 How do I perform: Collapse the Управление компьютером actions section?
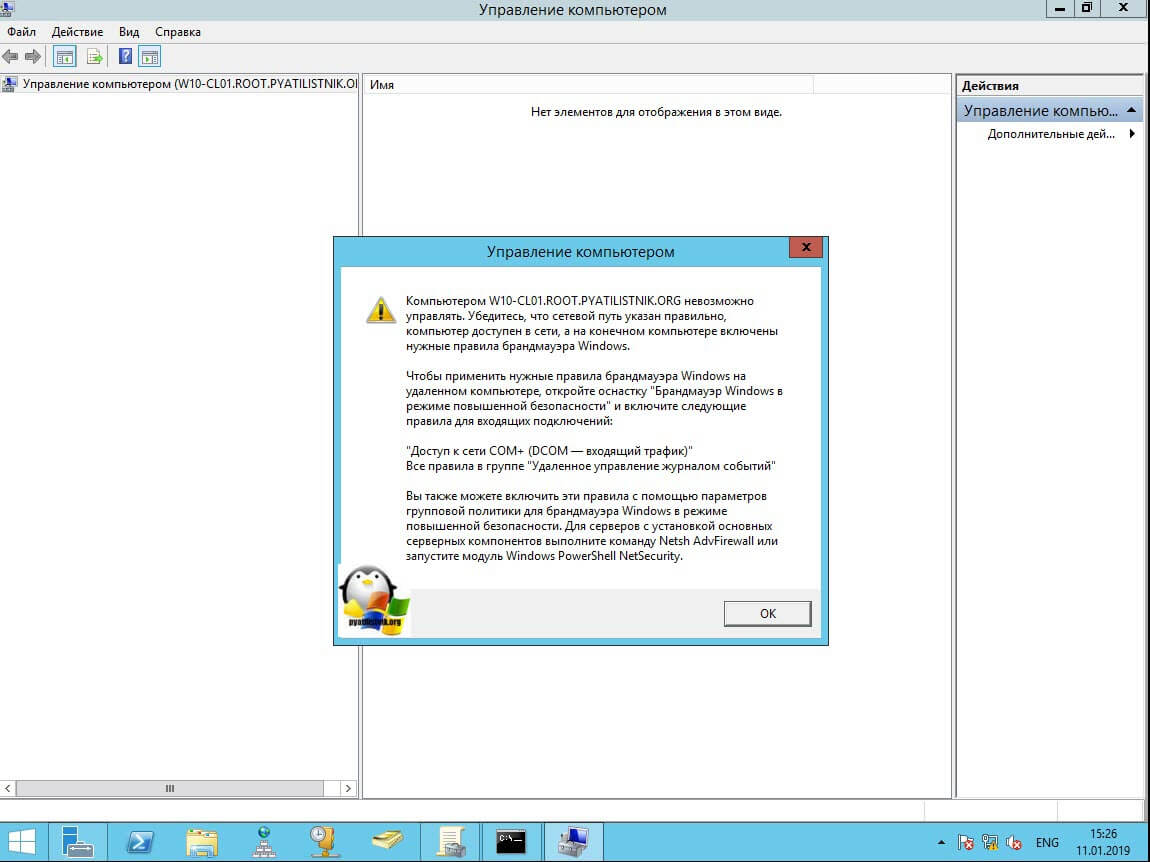pos(1131,110)
